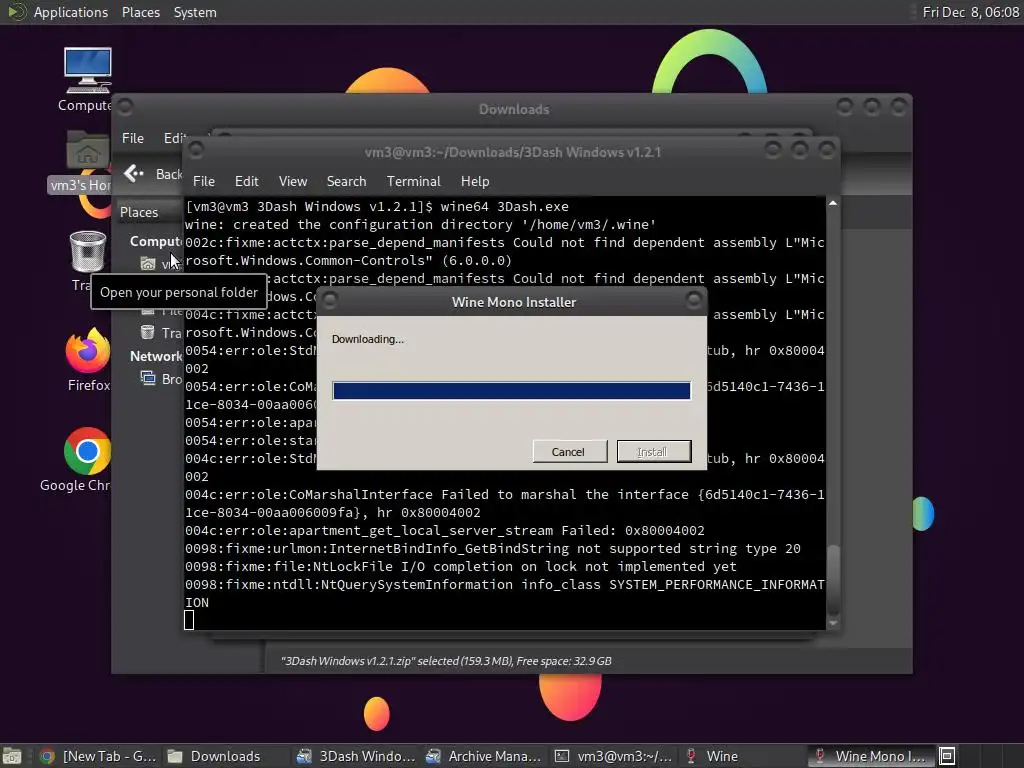Viewport: 1024px width, 768px height.
Task: Select Browse Network icon in Places sidebar
Action: [148, 378]
